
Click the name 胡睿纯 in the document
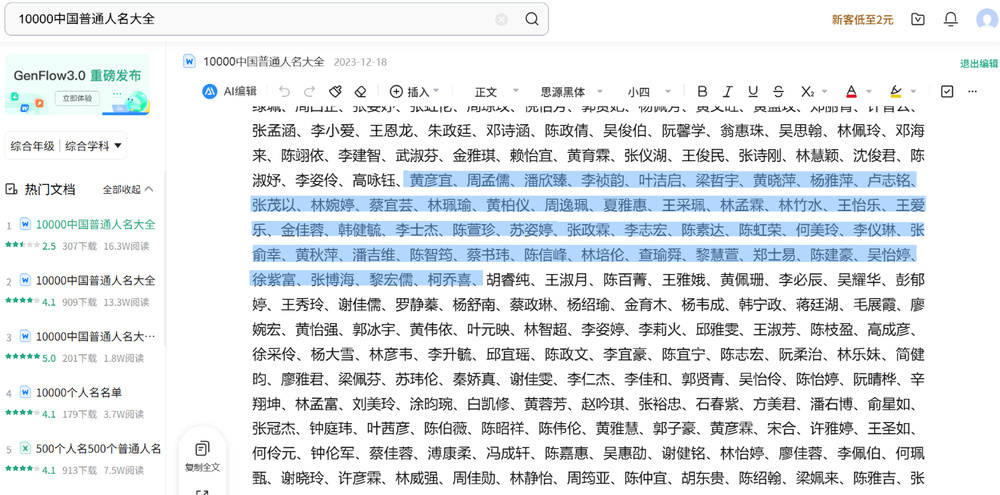[x=508, y=279]
